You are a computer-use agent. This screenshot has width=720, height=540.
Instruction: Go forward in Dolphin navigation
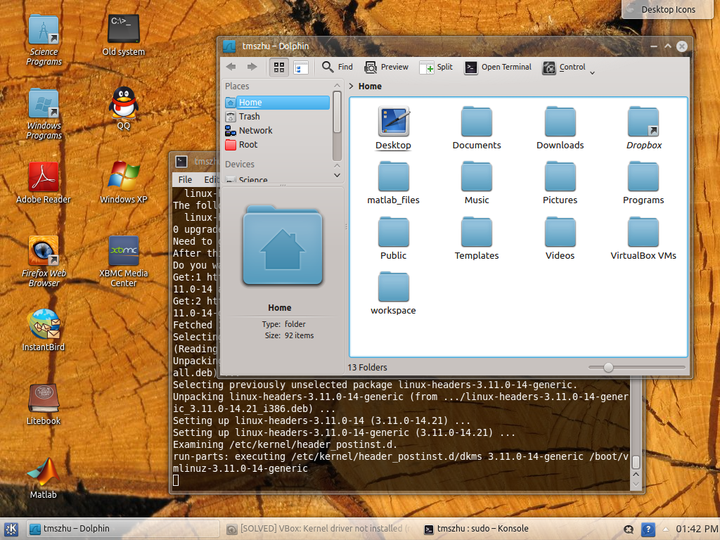point(252,67)
